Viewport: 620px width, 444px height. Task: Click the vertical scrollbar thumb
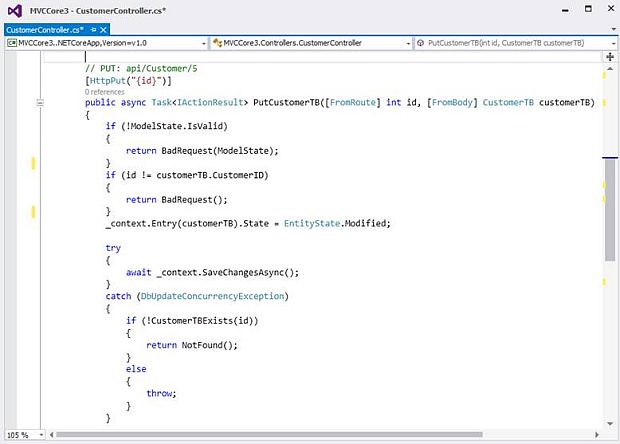pyautogui.click(x=610, y=210)
